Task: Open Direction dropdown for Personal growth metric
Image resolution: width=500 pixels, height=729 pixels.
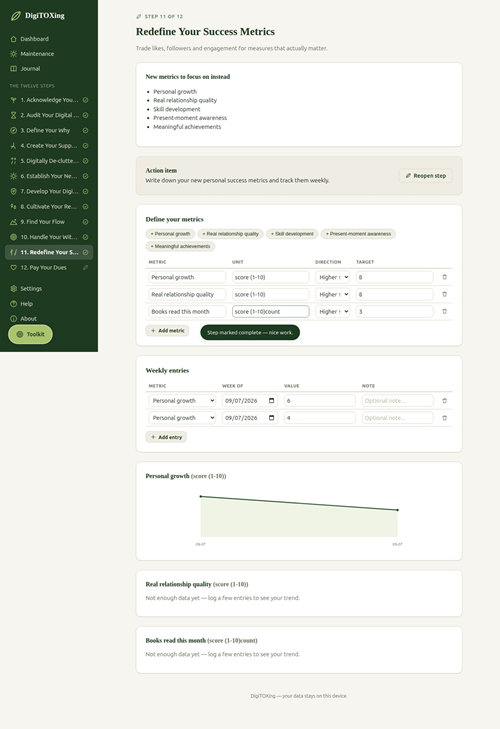Action: (x=333, y=277)
